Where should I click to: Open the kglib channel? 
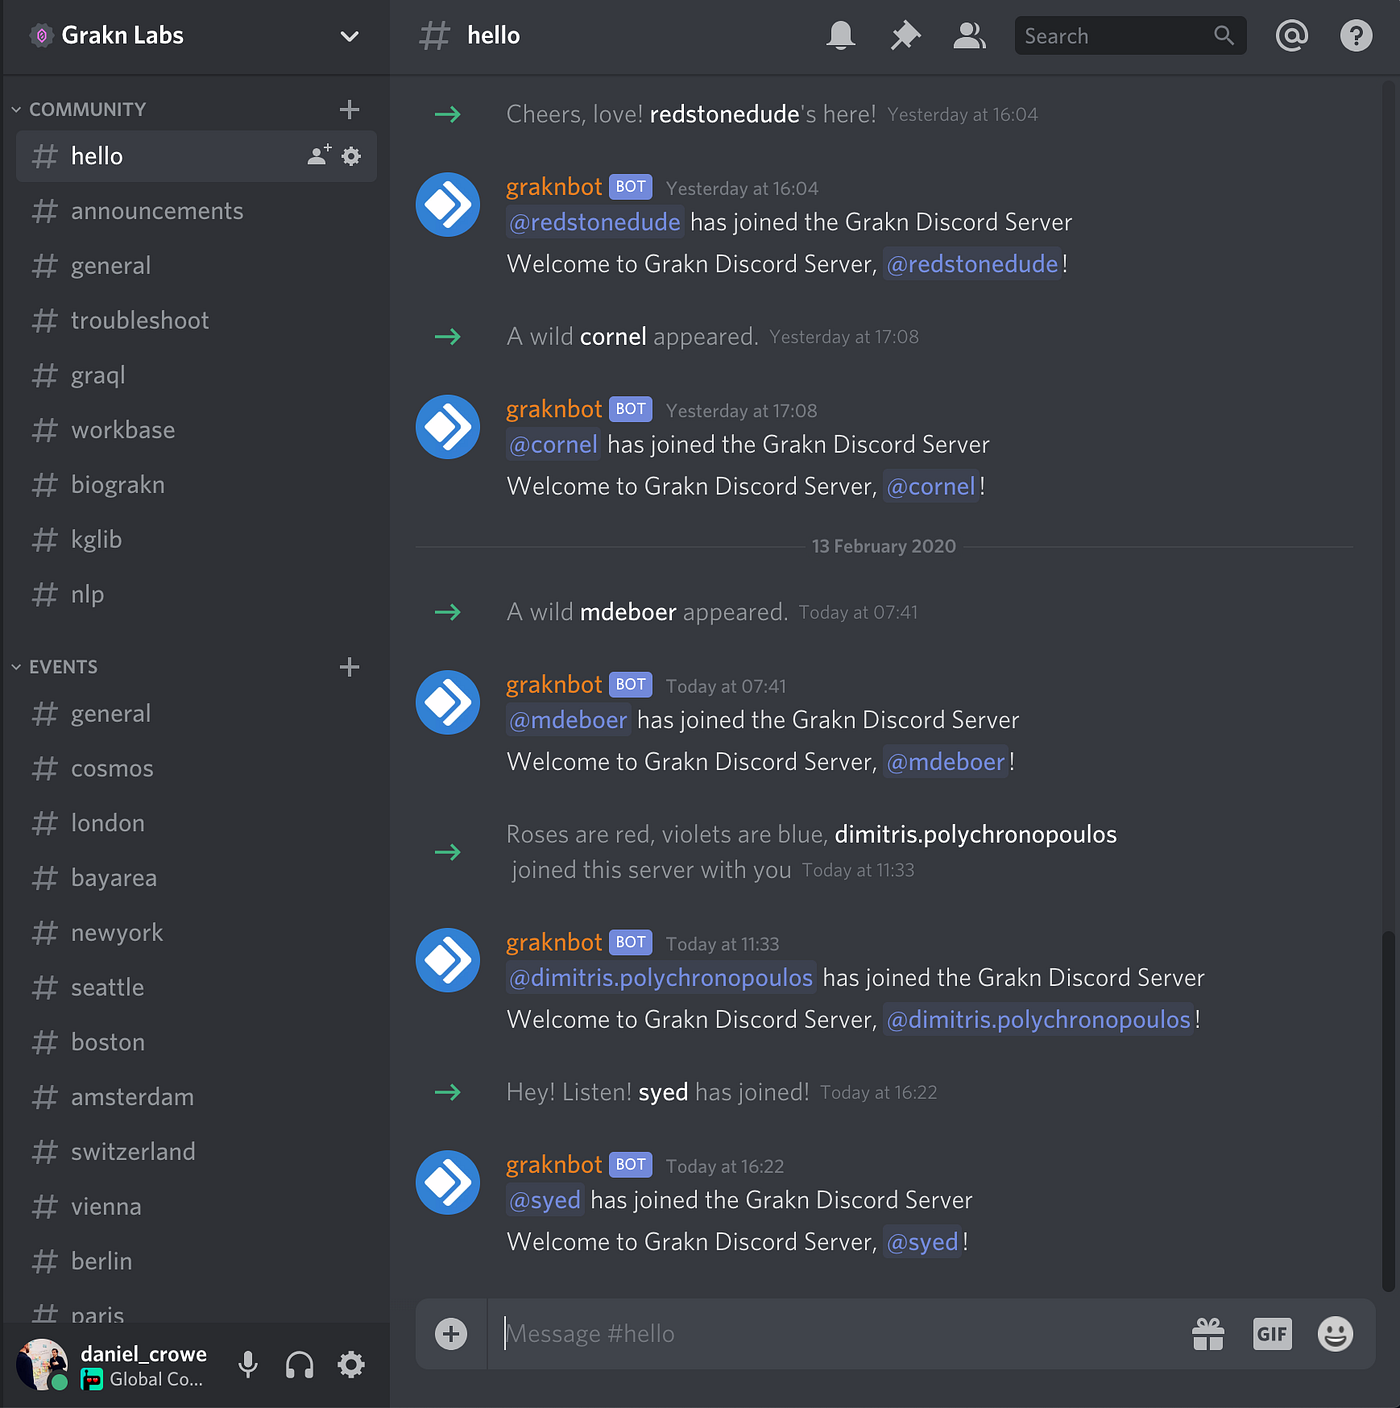tap(196, 540)
